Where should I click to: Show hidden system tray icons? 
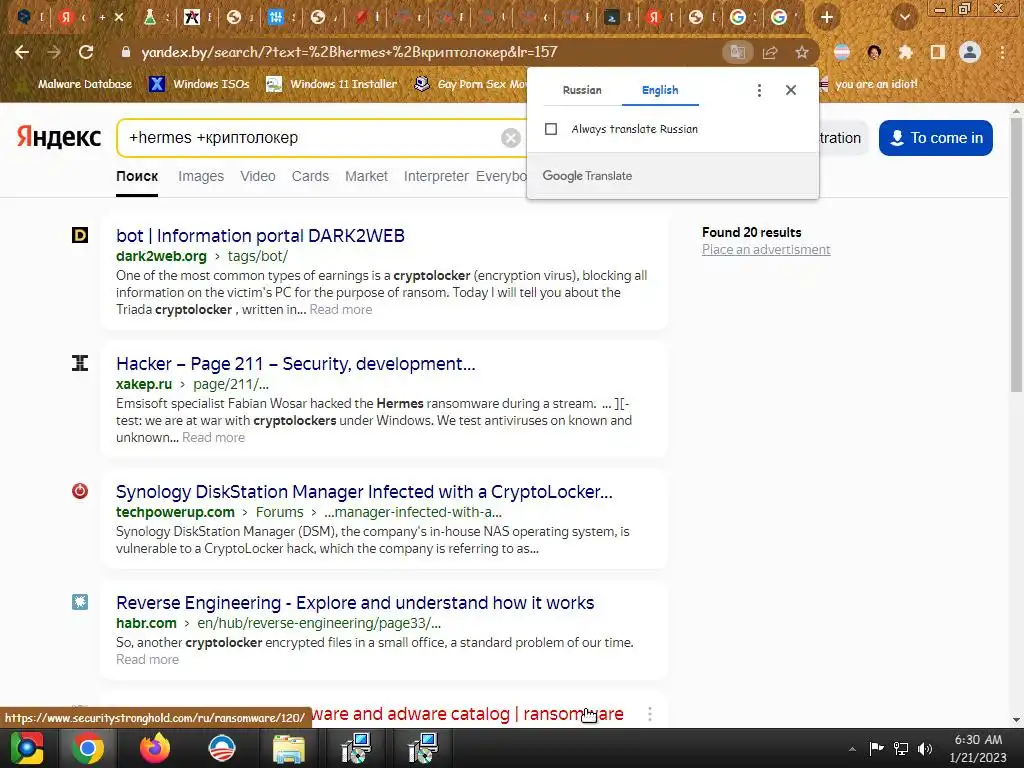coord(852,749)
